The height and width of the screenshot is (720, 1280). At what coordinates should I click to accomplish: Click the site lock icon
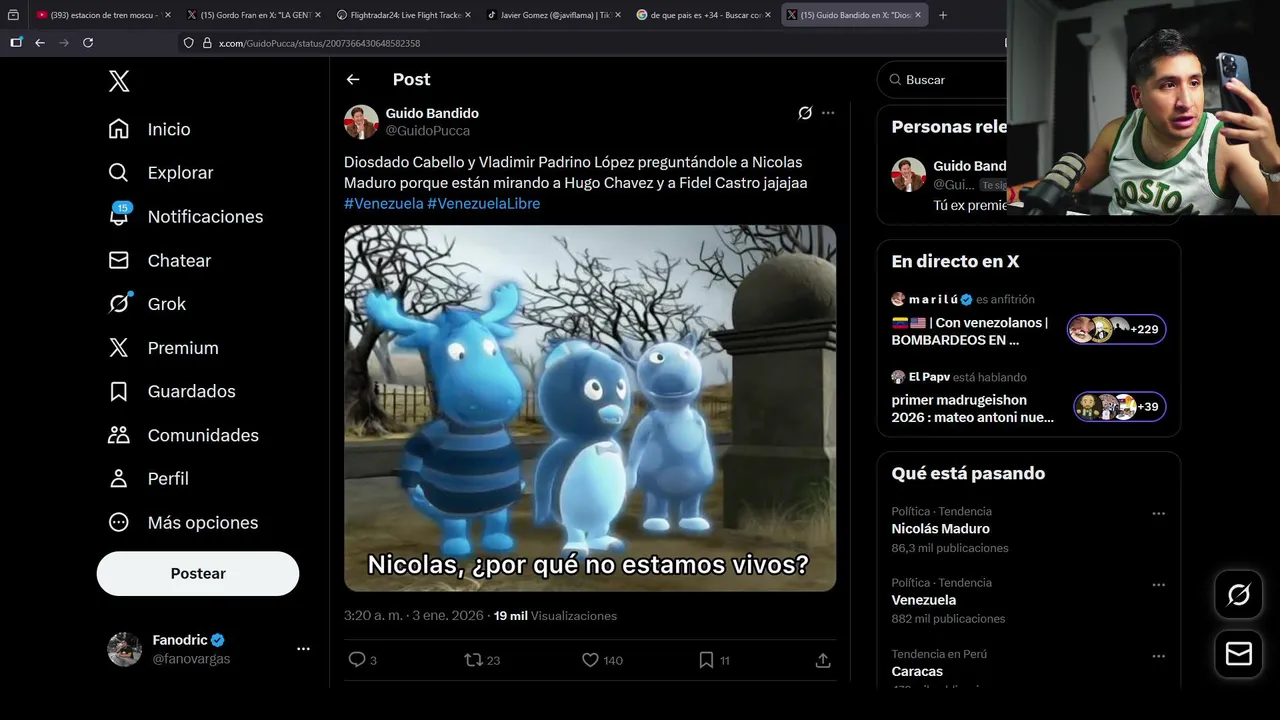(208, 43)
